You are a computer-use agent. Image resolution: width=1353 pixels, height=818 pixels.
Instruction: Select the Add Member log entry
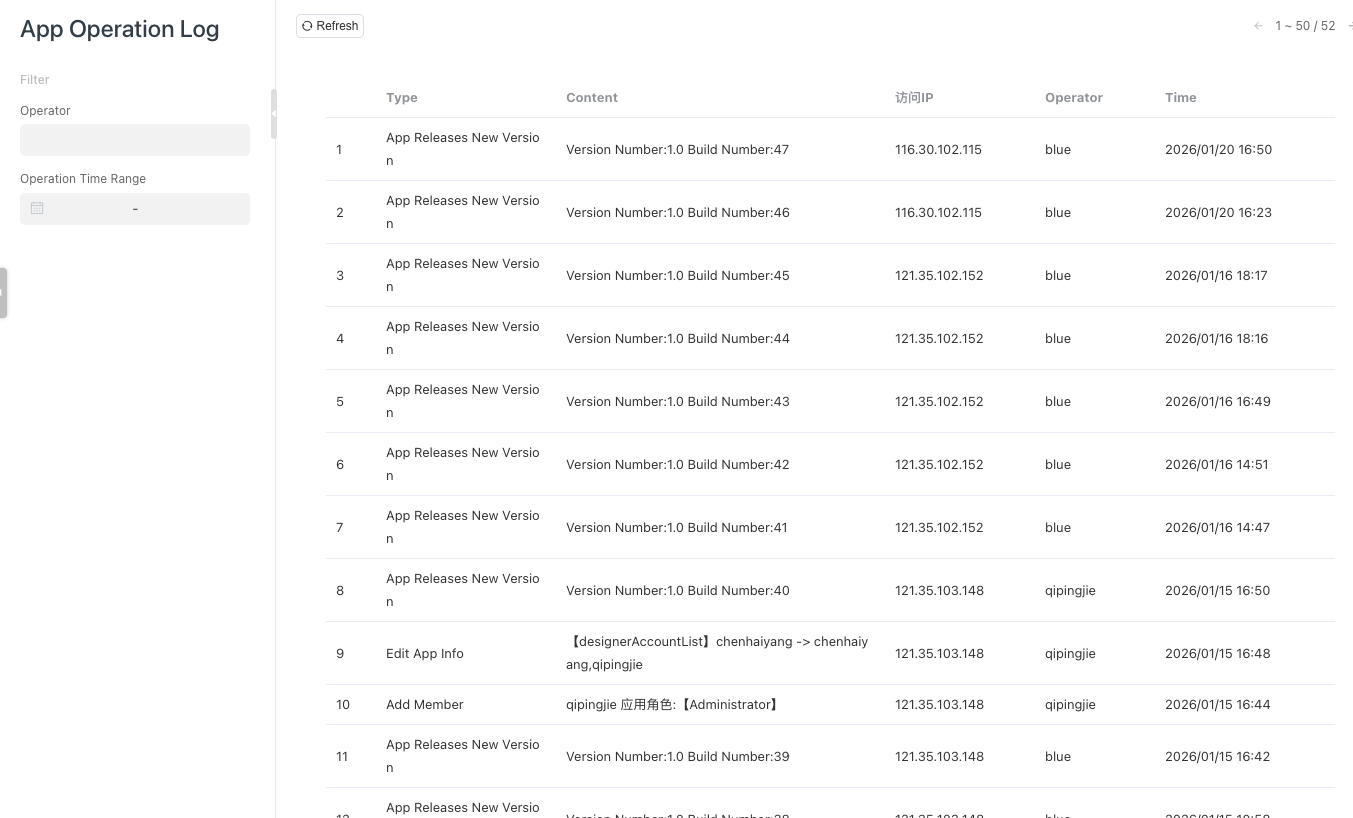pyautogui.click(x=425, y=705)
